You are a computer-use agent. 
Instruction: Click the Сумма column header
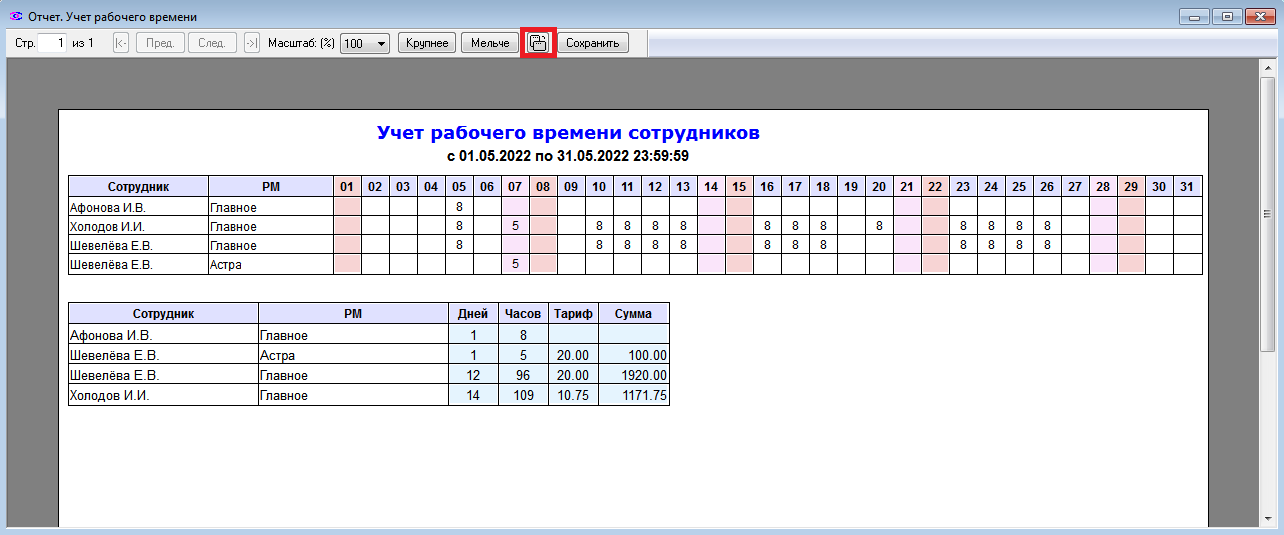633,313
